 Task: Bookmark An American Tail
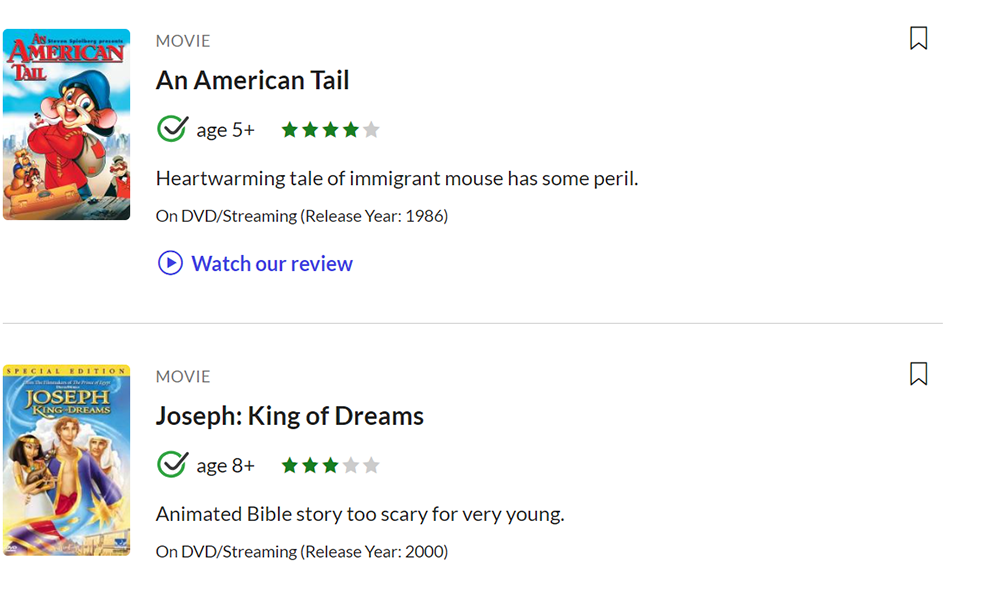(x=918, y=37)
